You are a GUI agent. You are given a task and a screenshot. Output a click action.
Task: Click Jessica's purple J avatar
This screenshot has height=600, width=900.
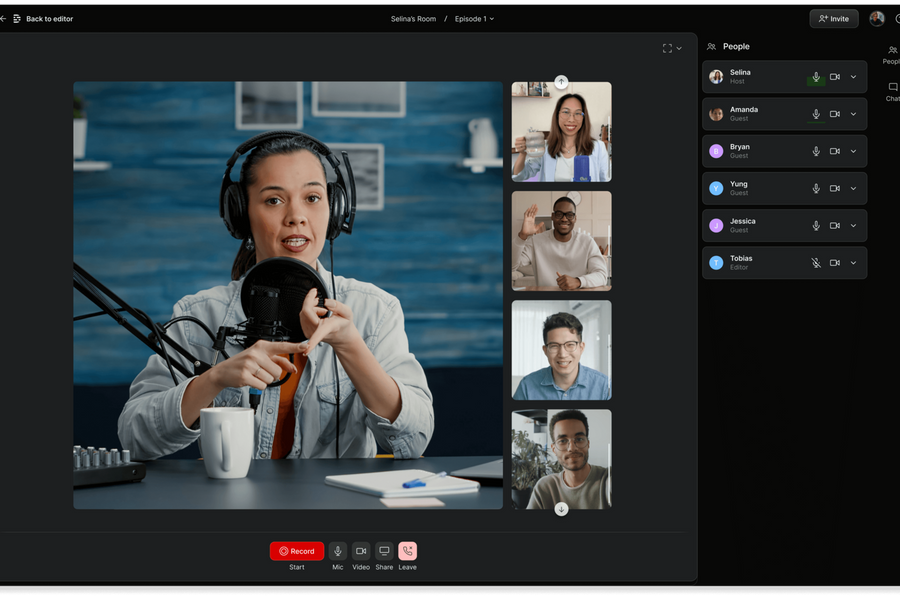point(716,226)
